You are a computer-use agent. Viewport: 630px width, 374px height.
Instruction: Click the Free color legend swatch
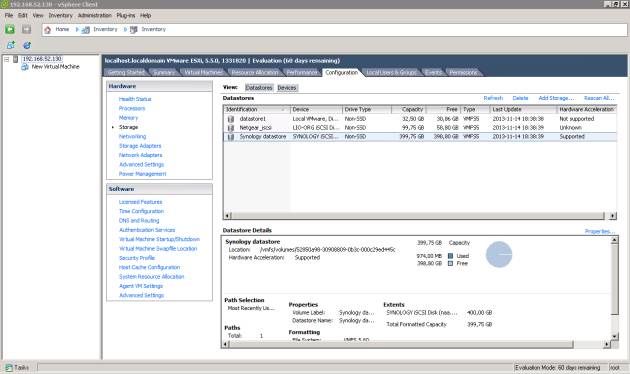450,264
